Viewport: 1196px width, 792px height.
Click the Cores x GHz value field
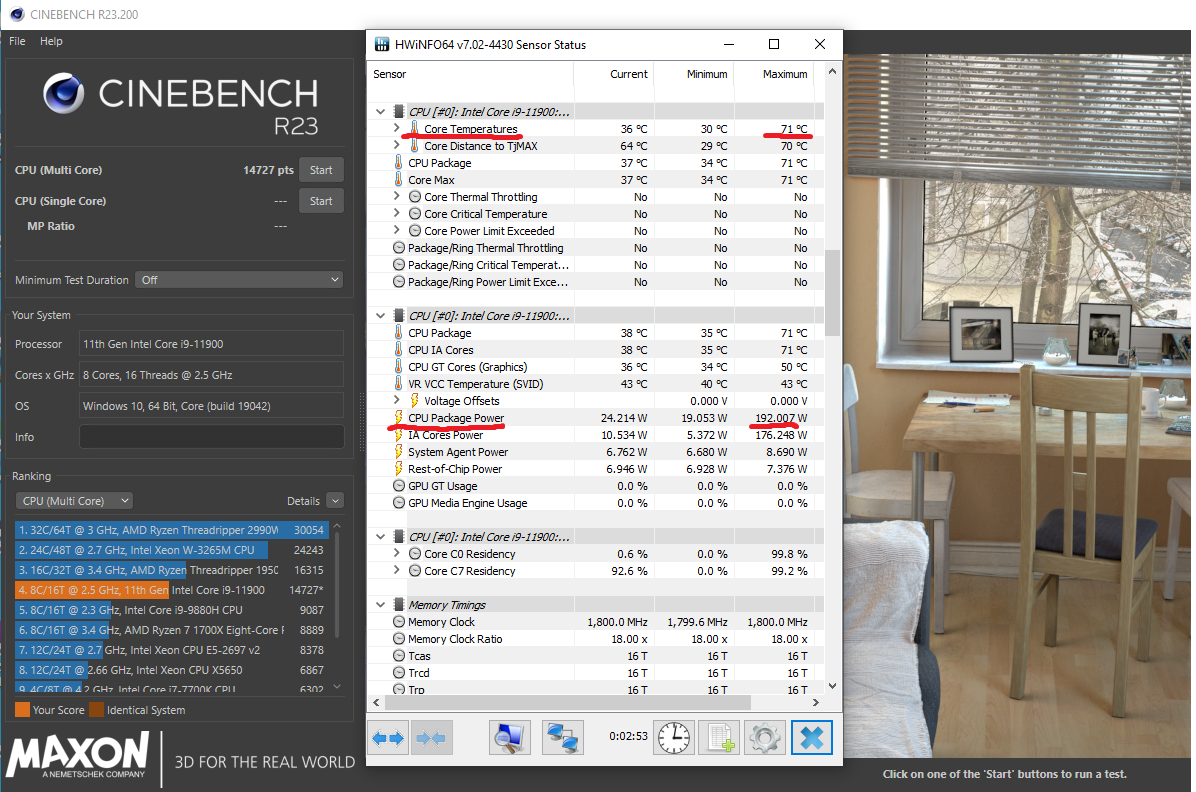(211, 375)
